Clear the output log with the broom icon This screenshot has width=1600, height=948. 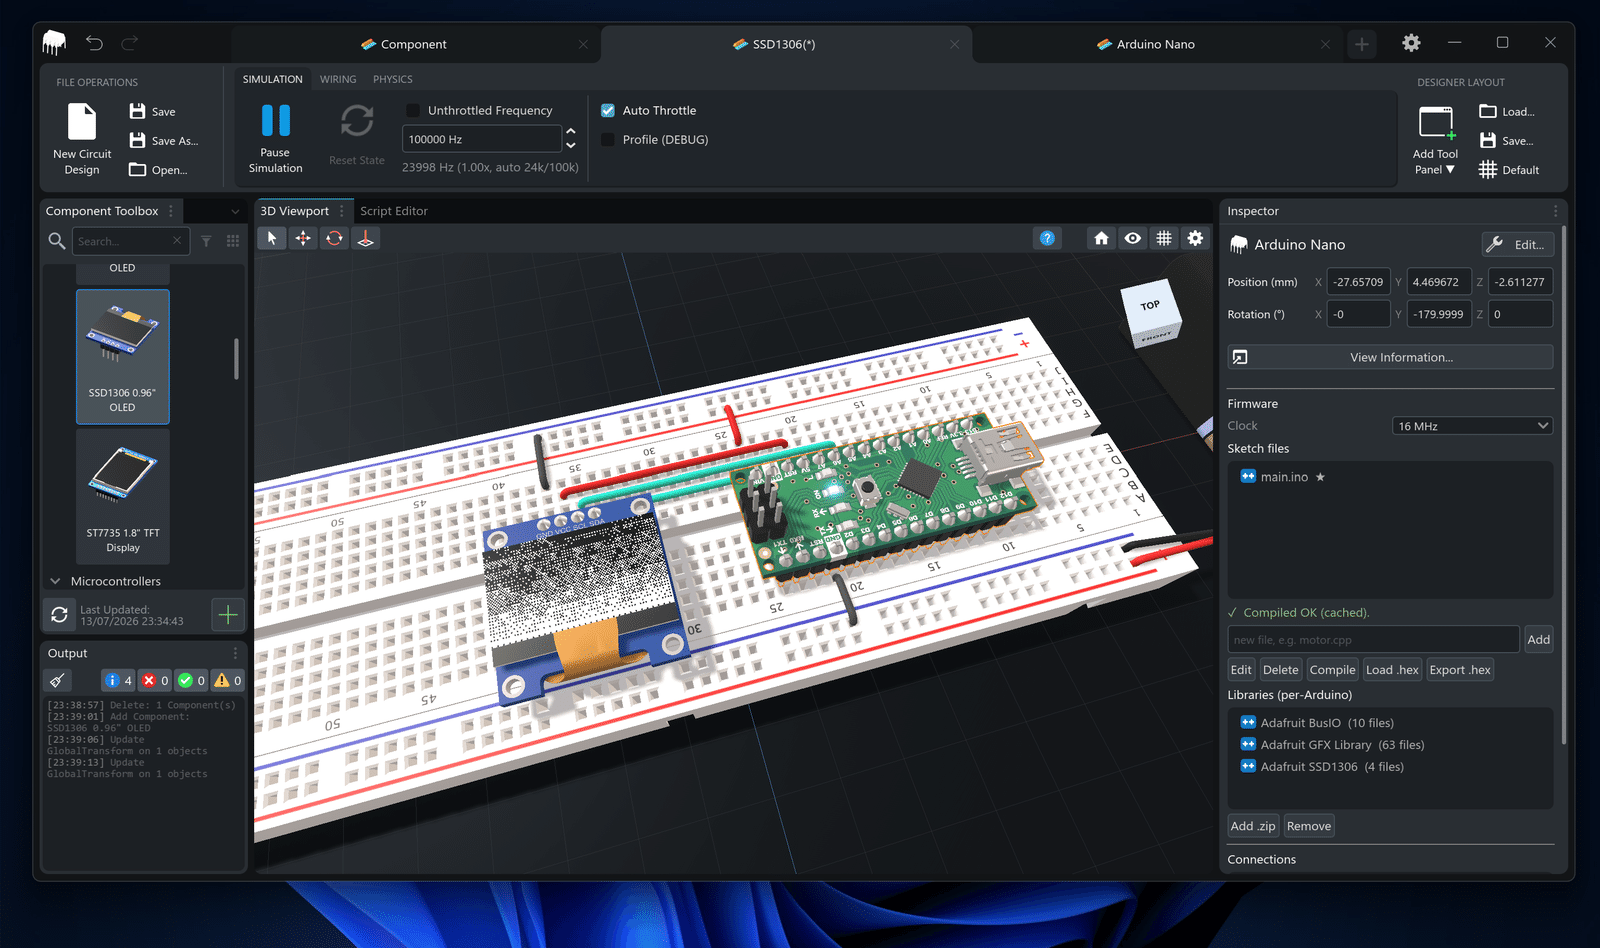click(x=58, y=680)
